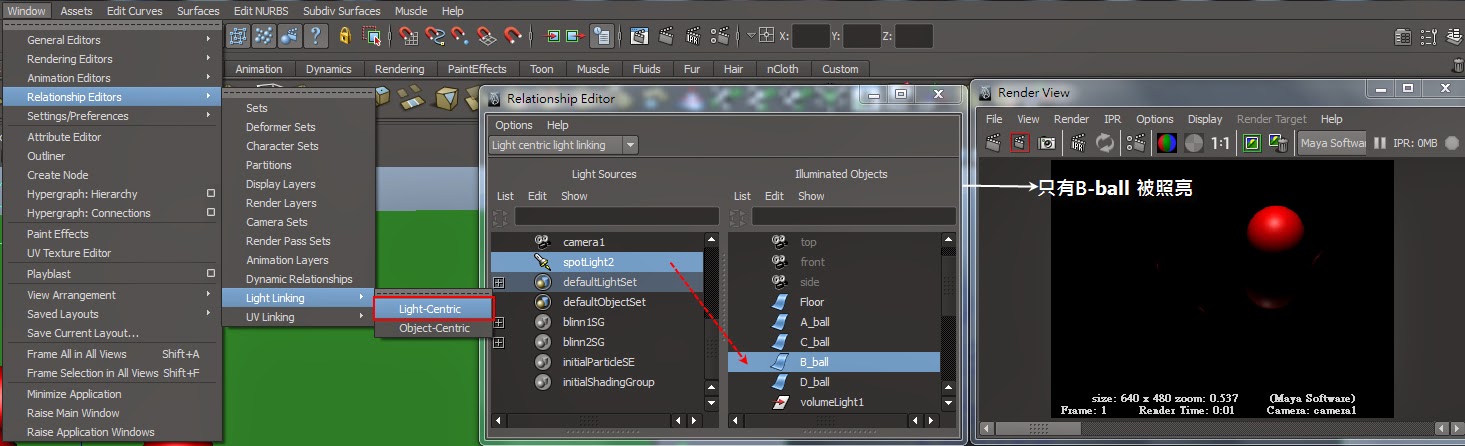Screen dimensions: 1465x446
Task: Open UV Linking submenu
Action: click(x=297, y=317)
